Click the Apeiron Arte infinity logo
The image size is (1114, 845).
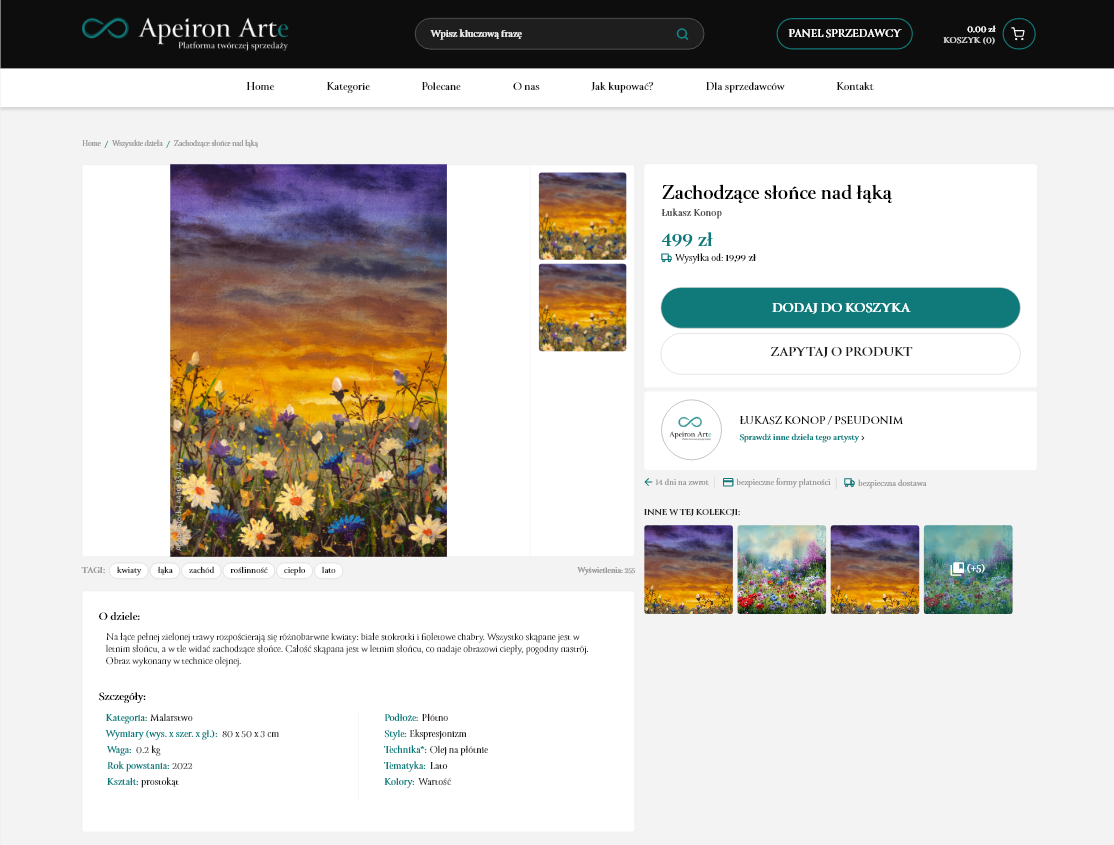pyautogui.click(x=105, y=28)
